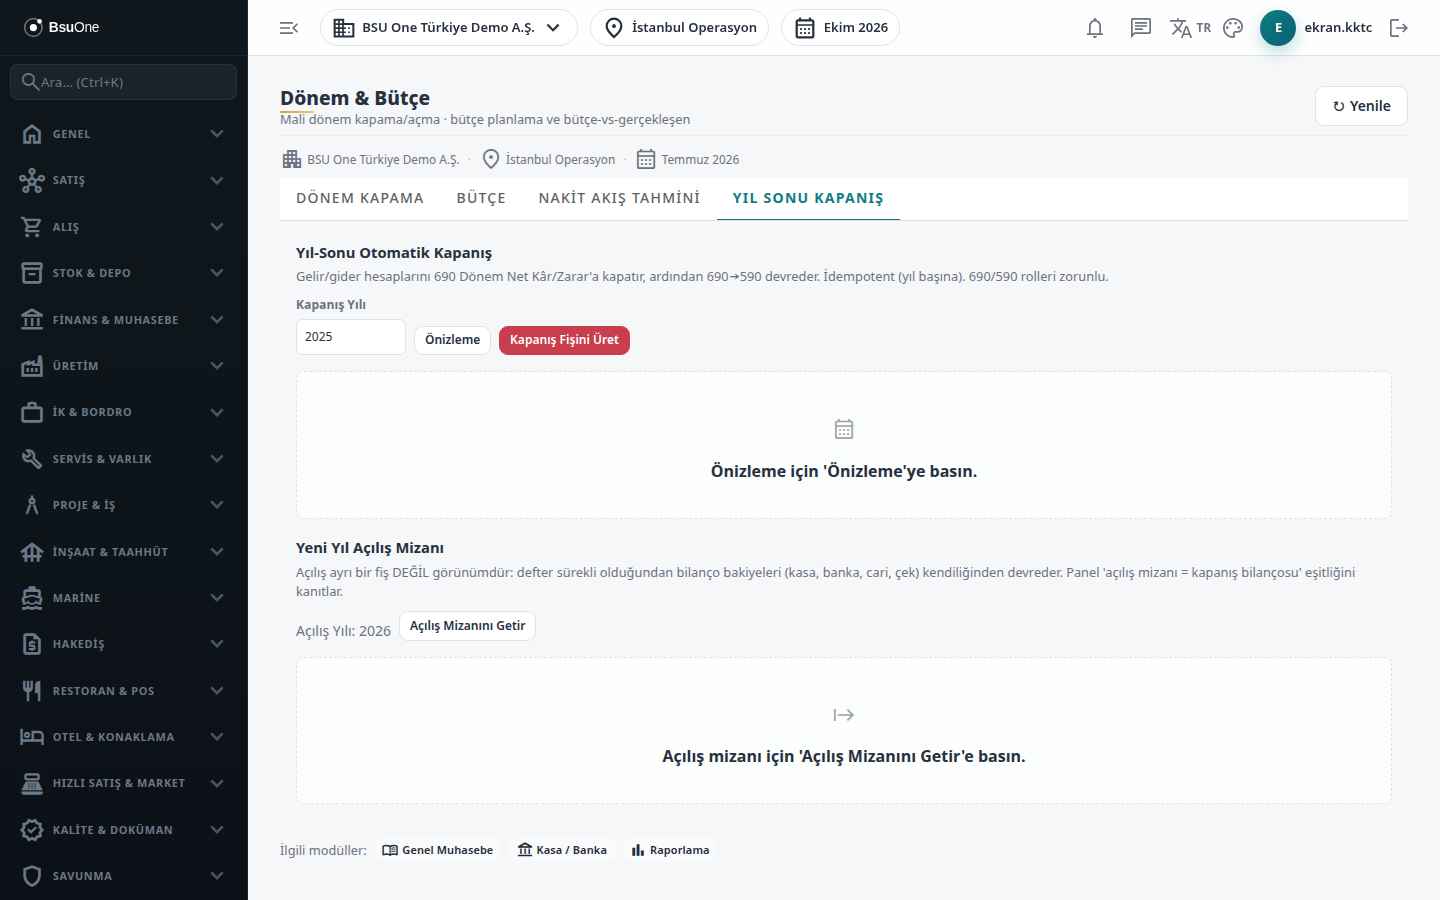Click the Restoran & POS cutlery icon
This screenshot has width=1440, height=900.
(32, 691)
